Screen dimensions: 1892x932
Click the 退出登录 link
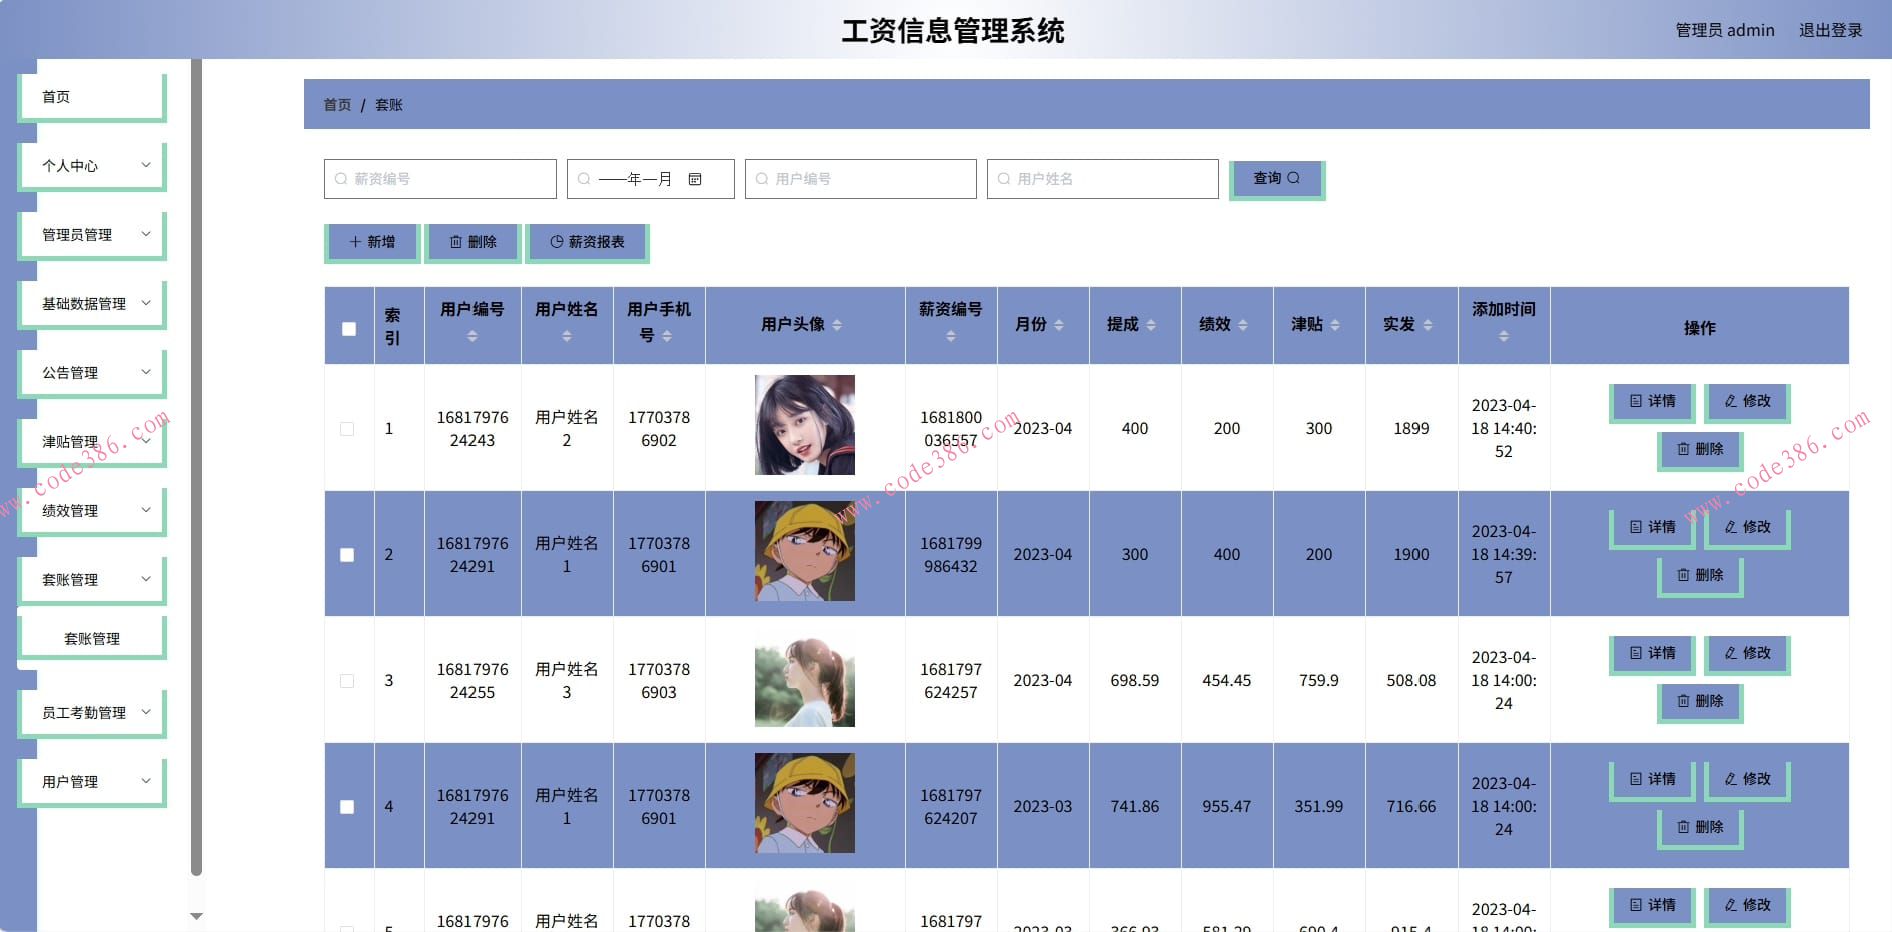1831,30
